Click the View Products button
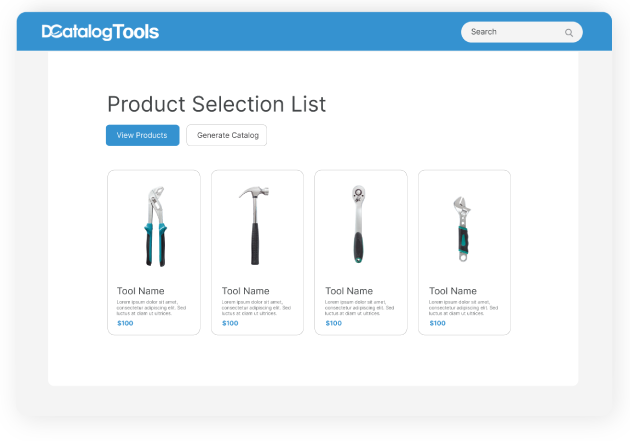The width and height of the screenshot is (630, 441). pos(142,135)
